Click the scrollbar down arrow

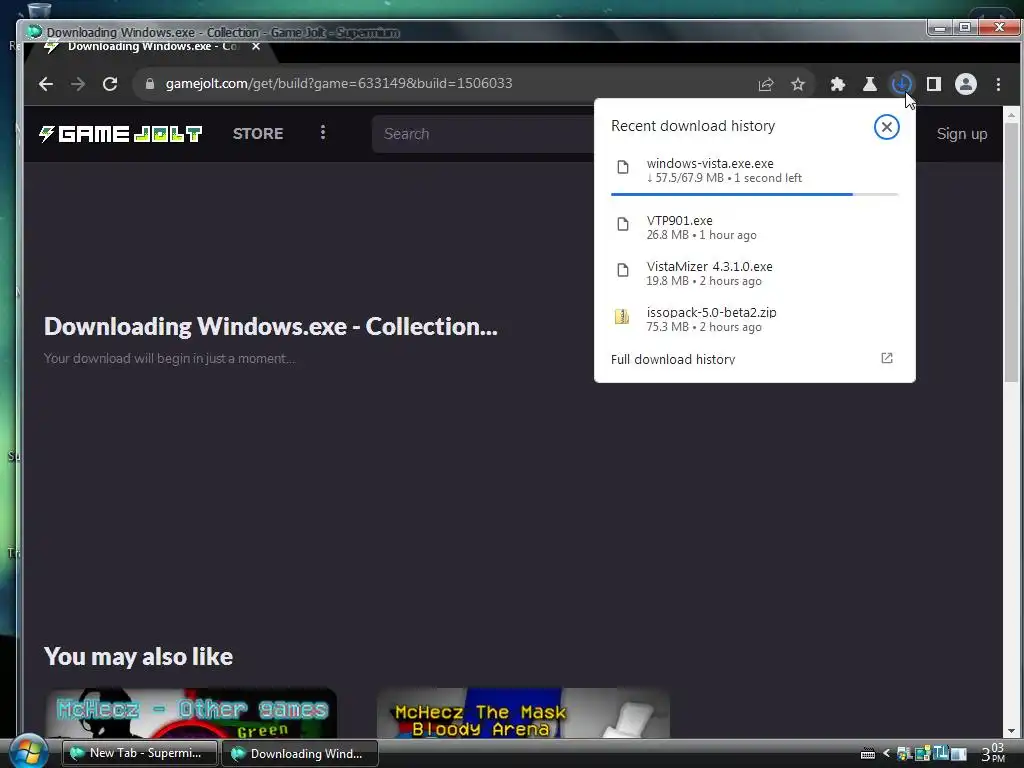pos(1011,731)
